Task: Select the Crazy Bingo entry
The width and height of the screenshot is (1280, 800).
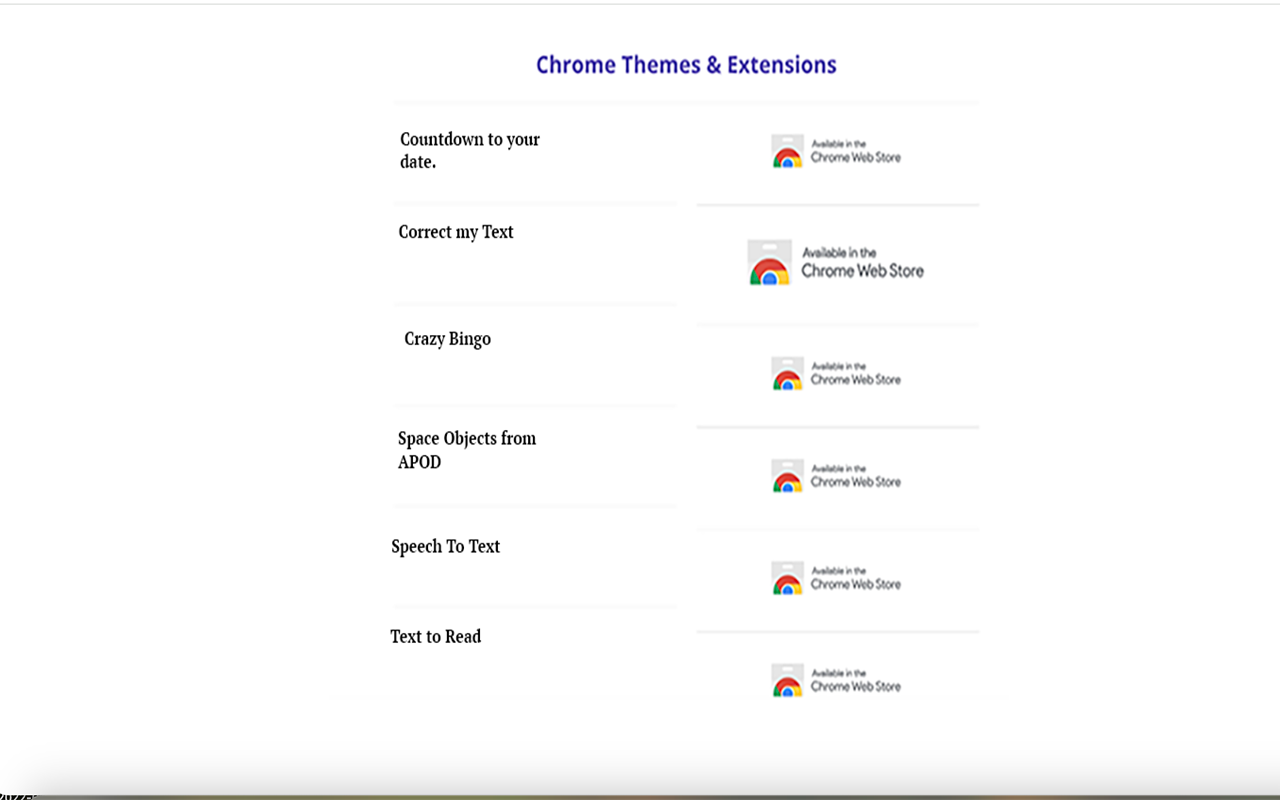Action: 448,339
